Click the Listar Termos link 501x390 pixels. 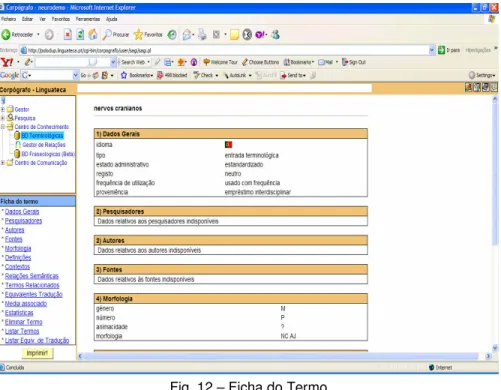pyautogui.click(x=22, y=331)
